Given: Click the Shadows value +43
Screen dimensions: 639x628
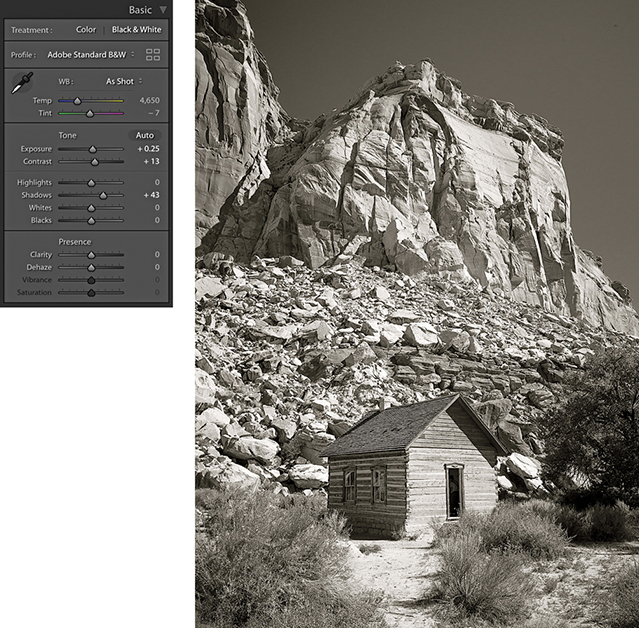Looking at the screenshot, I should click(x=151, y=195).
